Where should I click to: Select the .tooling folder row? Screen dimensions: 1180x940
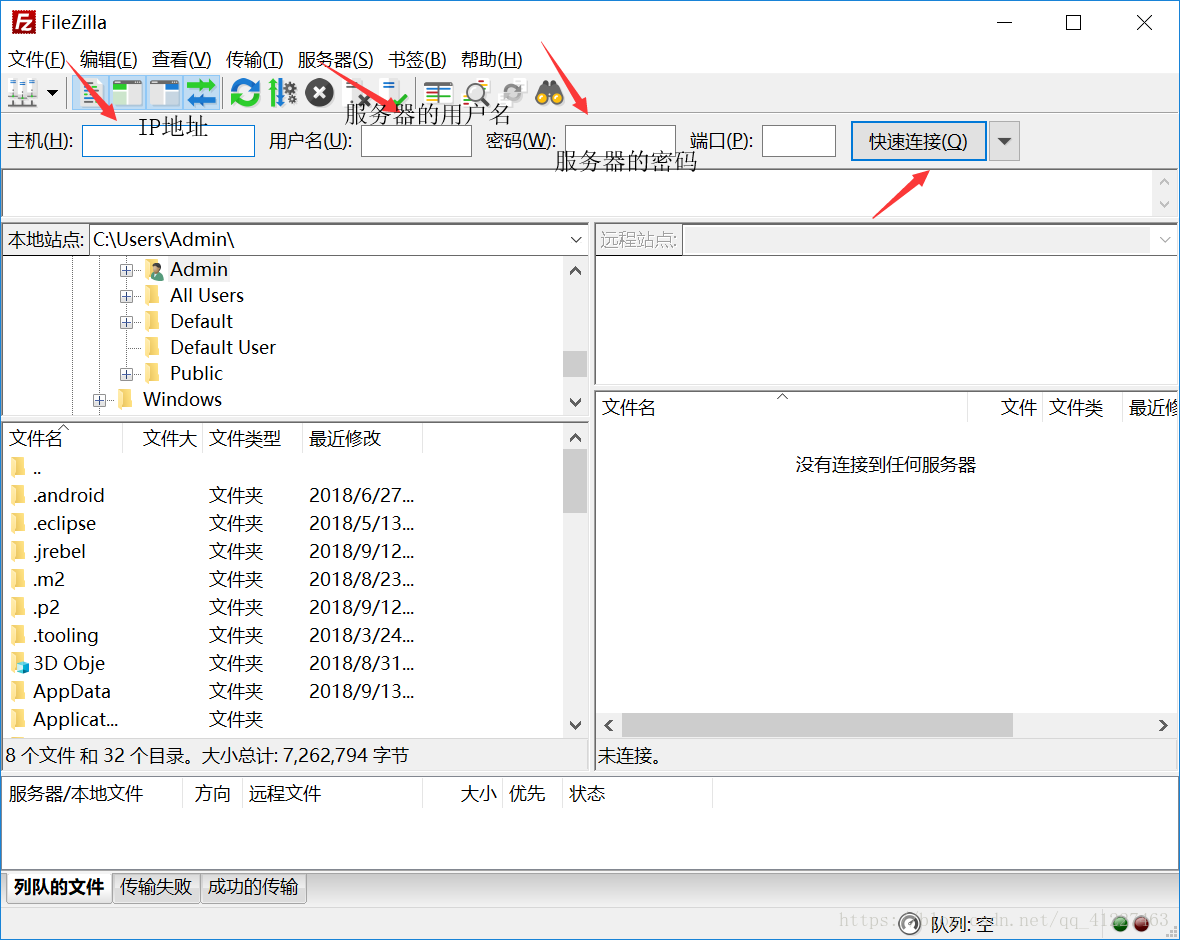(283, 636)
